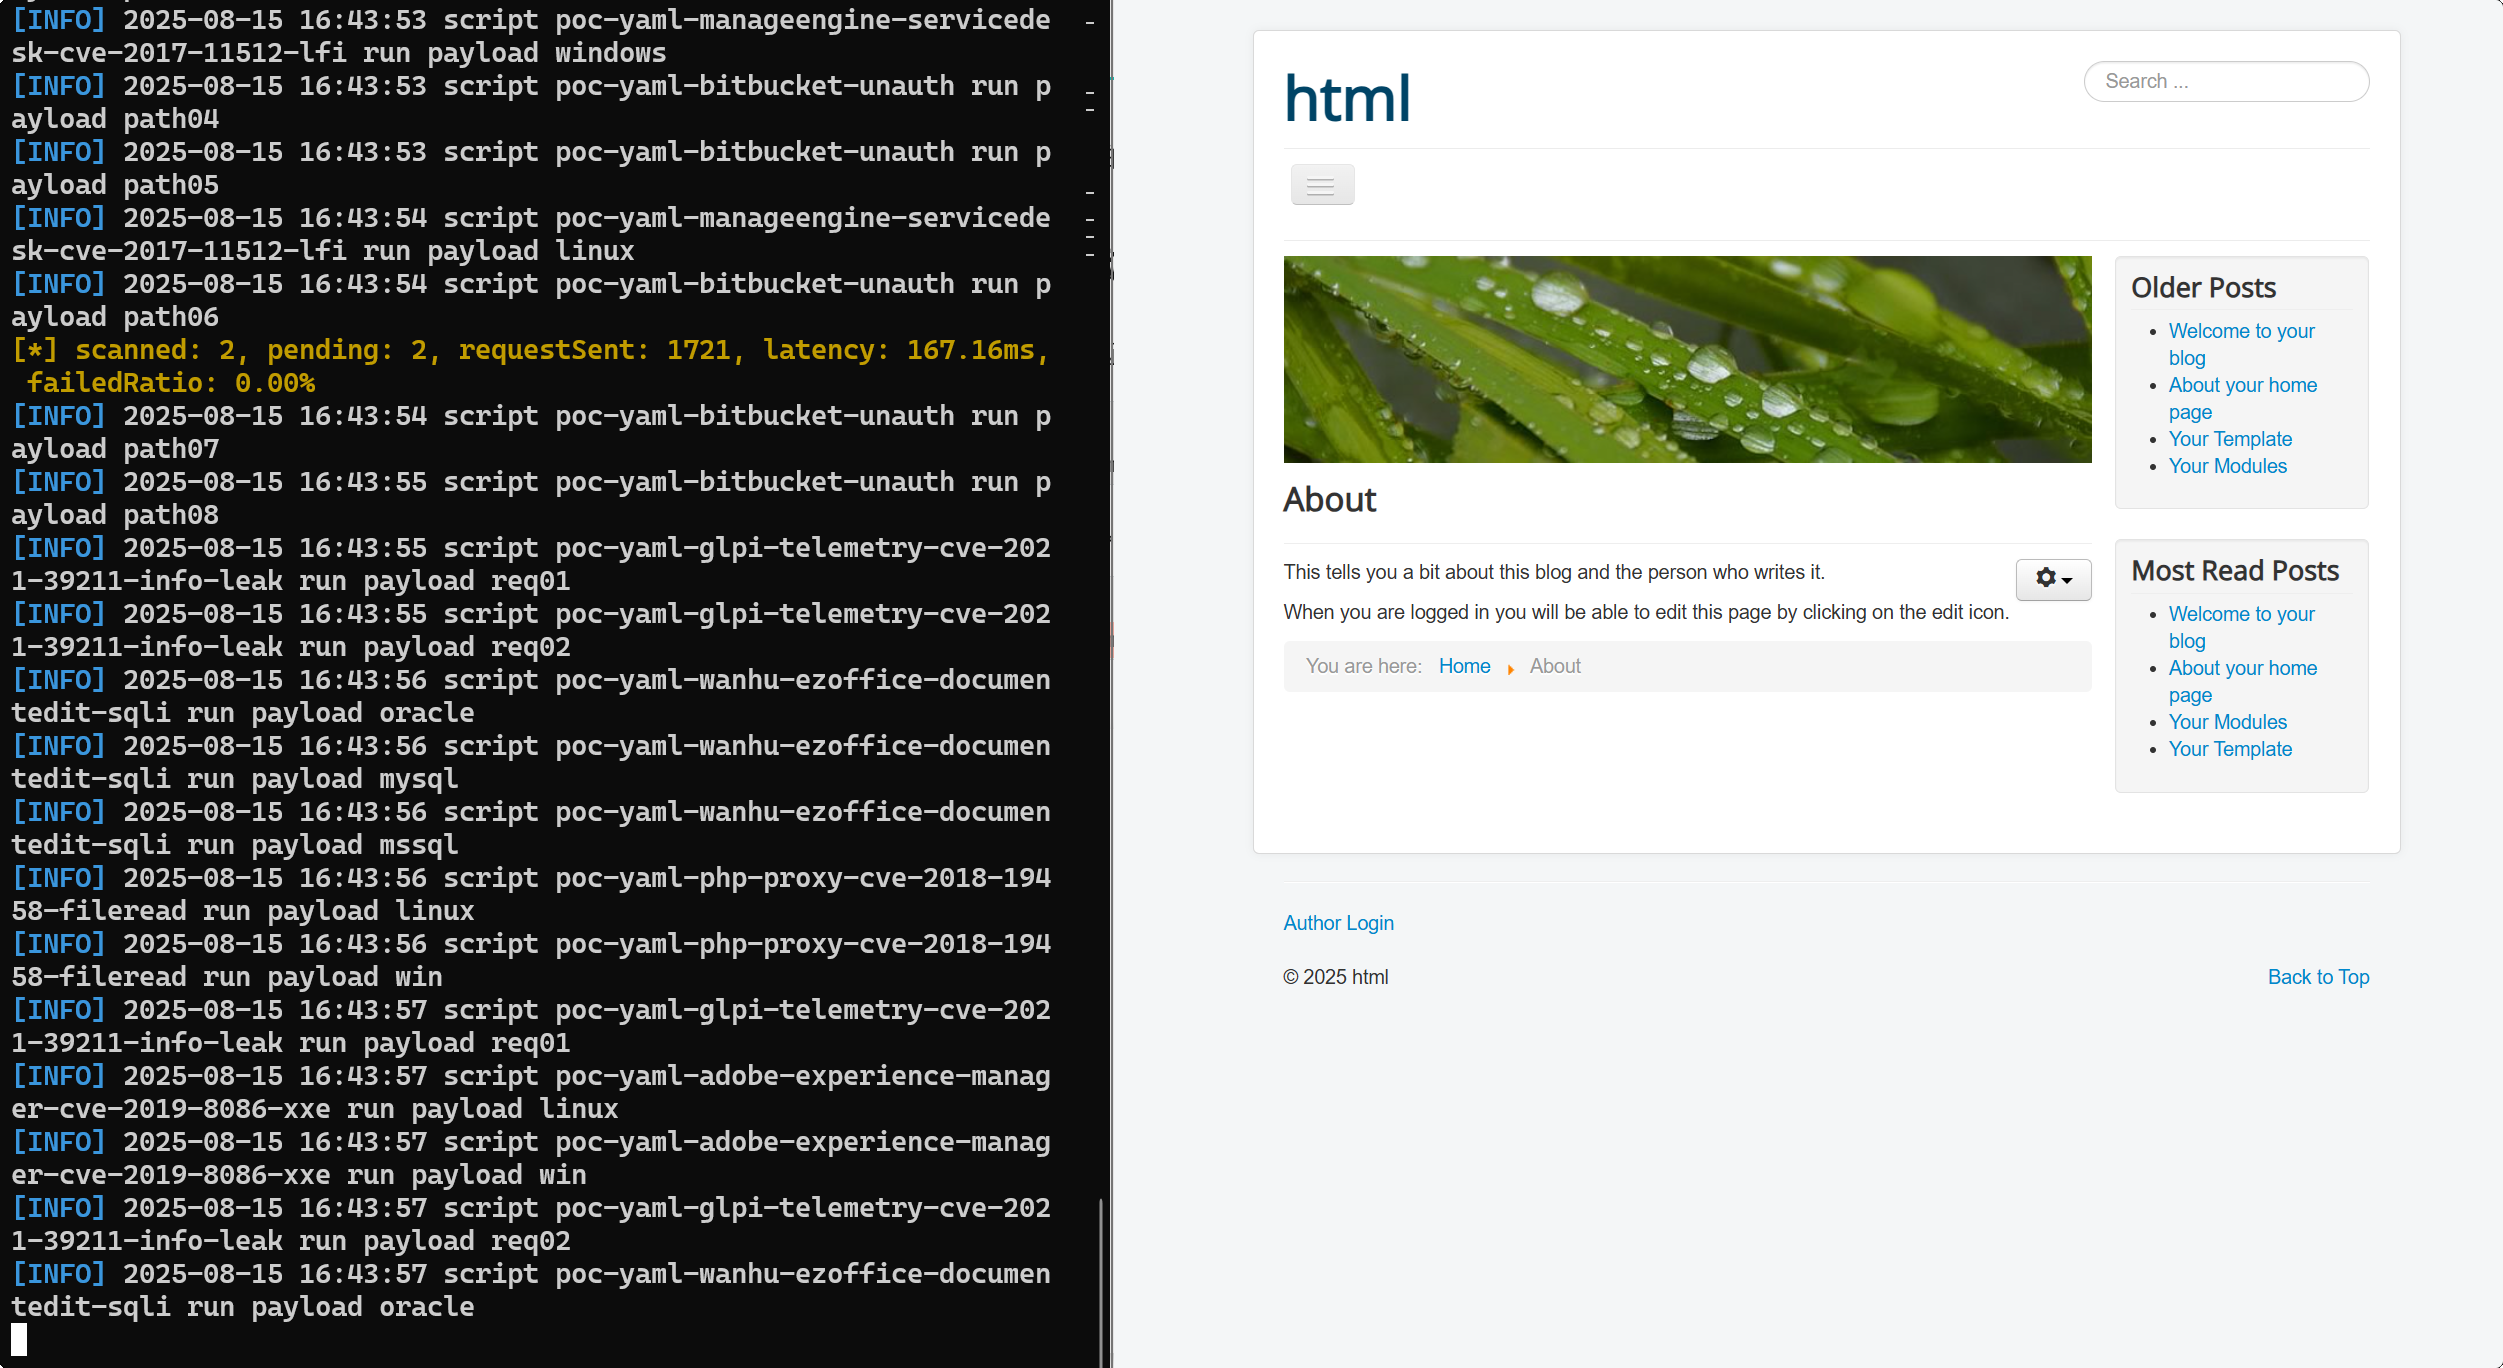2503x1368 pixels.
Task: Click the breadcrumb arrow separator icon
Action: [x=1510, y=668]
